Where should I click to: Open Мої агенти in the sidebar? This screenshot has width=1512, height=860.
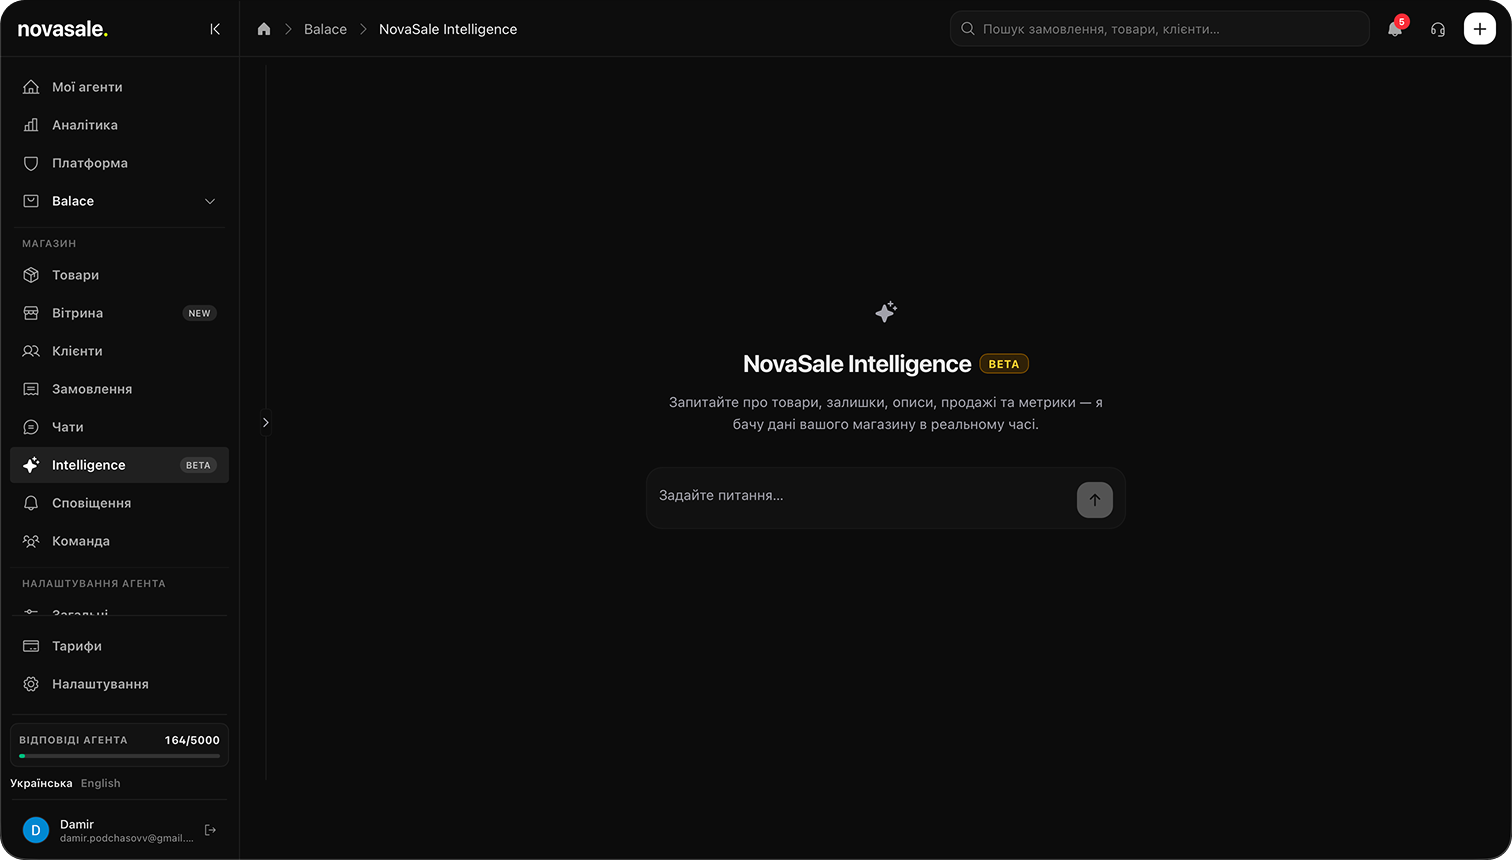[119, 87]
